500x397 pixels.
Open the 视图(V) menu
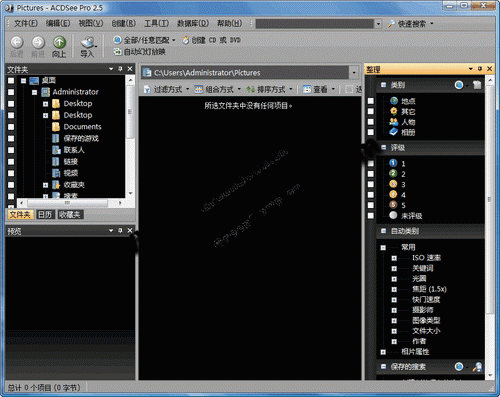[x=91, y=23]
